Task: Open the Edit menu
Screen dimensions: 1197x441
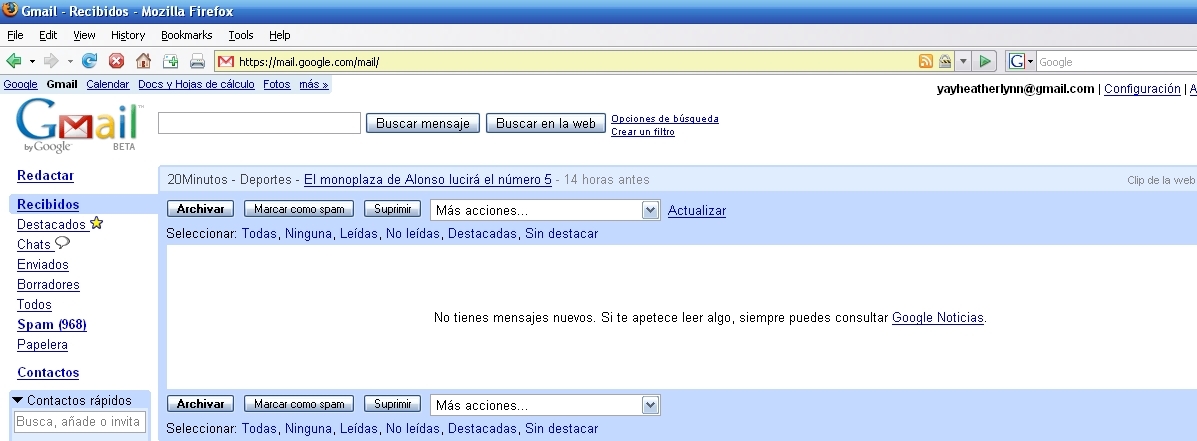Action: pyautogui.click(x=48, y=35)
